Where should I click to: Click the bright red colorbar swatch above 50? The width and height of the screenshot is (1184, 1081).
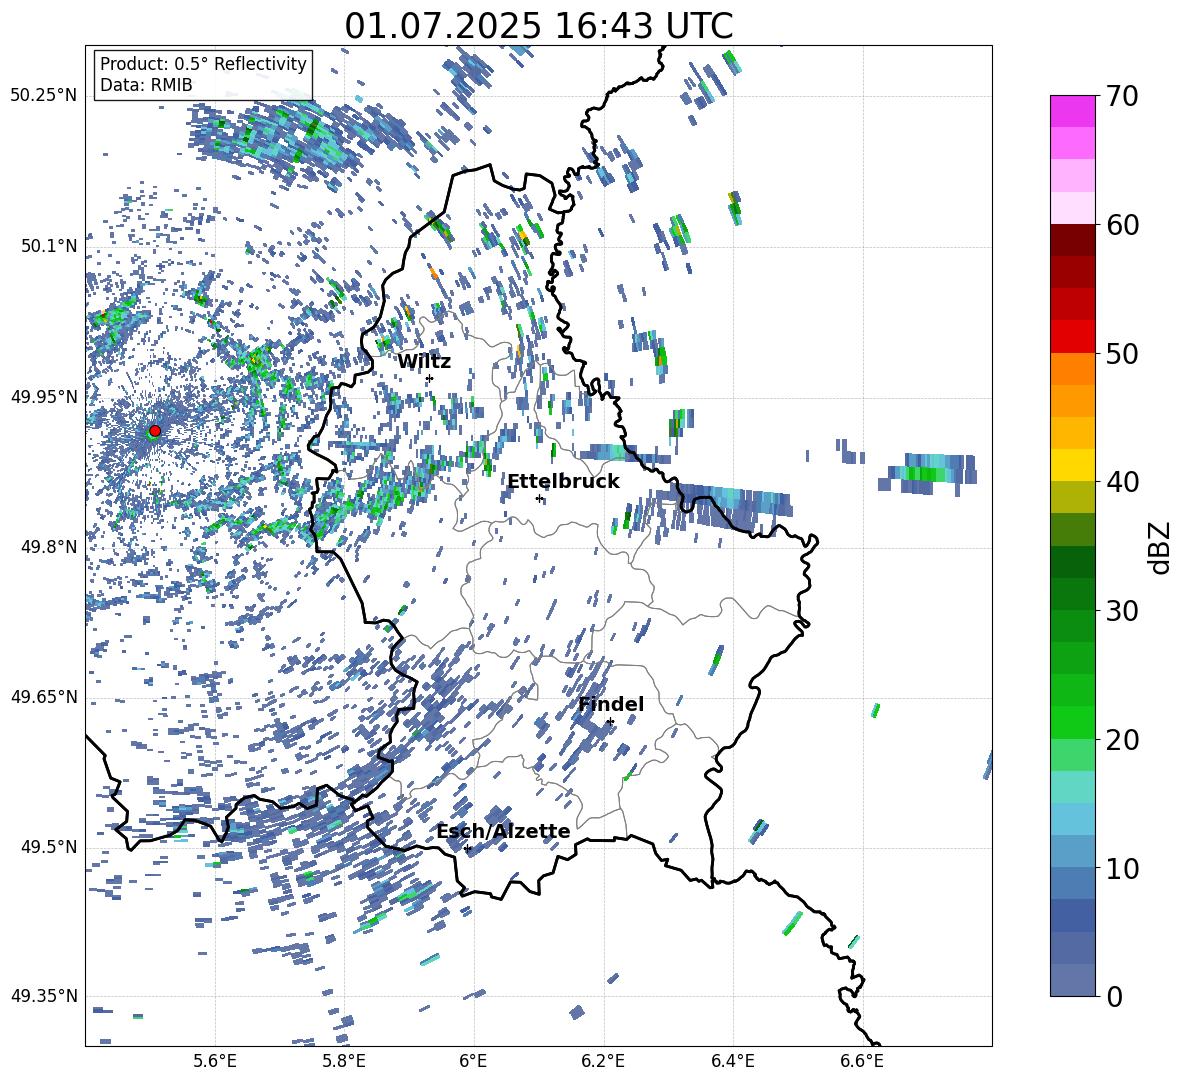pyautogui.click(x=1073, y=337)
